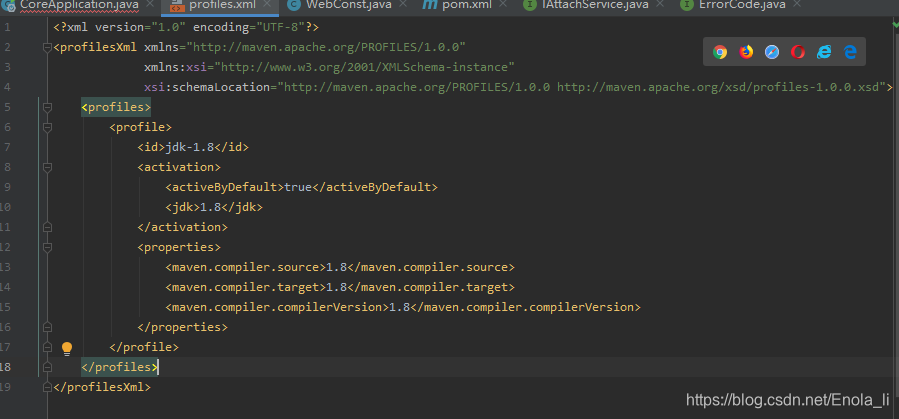Click the activeByDefault true element

click(x=302, y=187)
